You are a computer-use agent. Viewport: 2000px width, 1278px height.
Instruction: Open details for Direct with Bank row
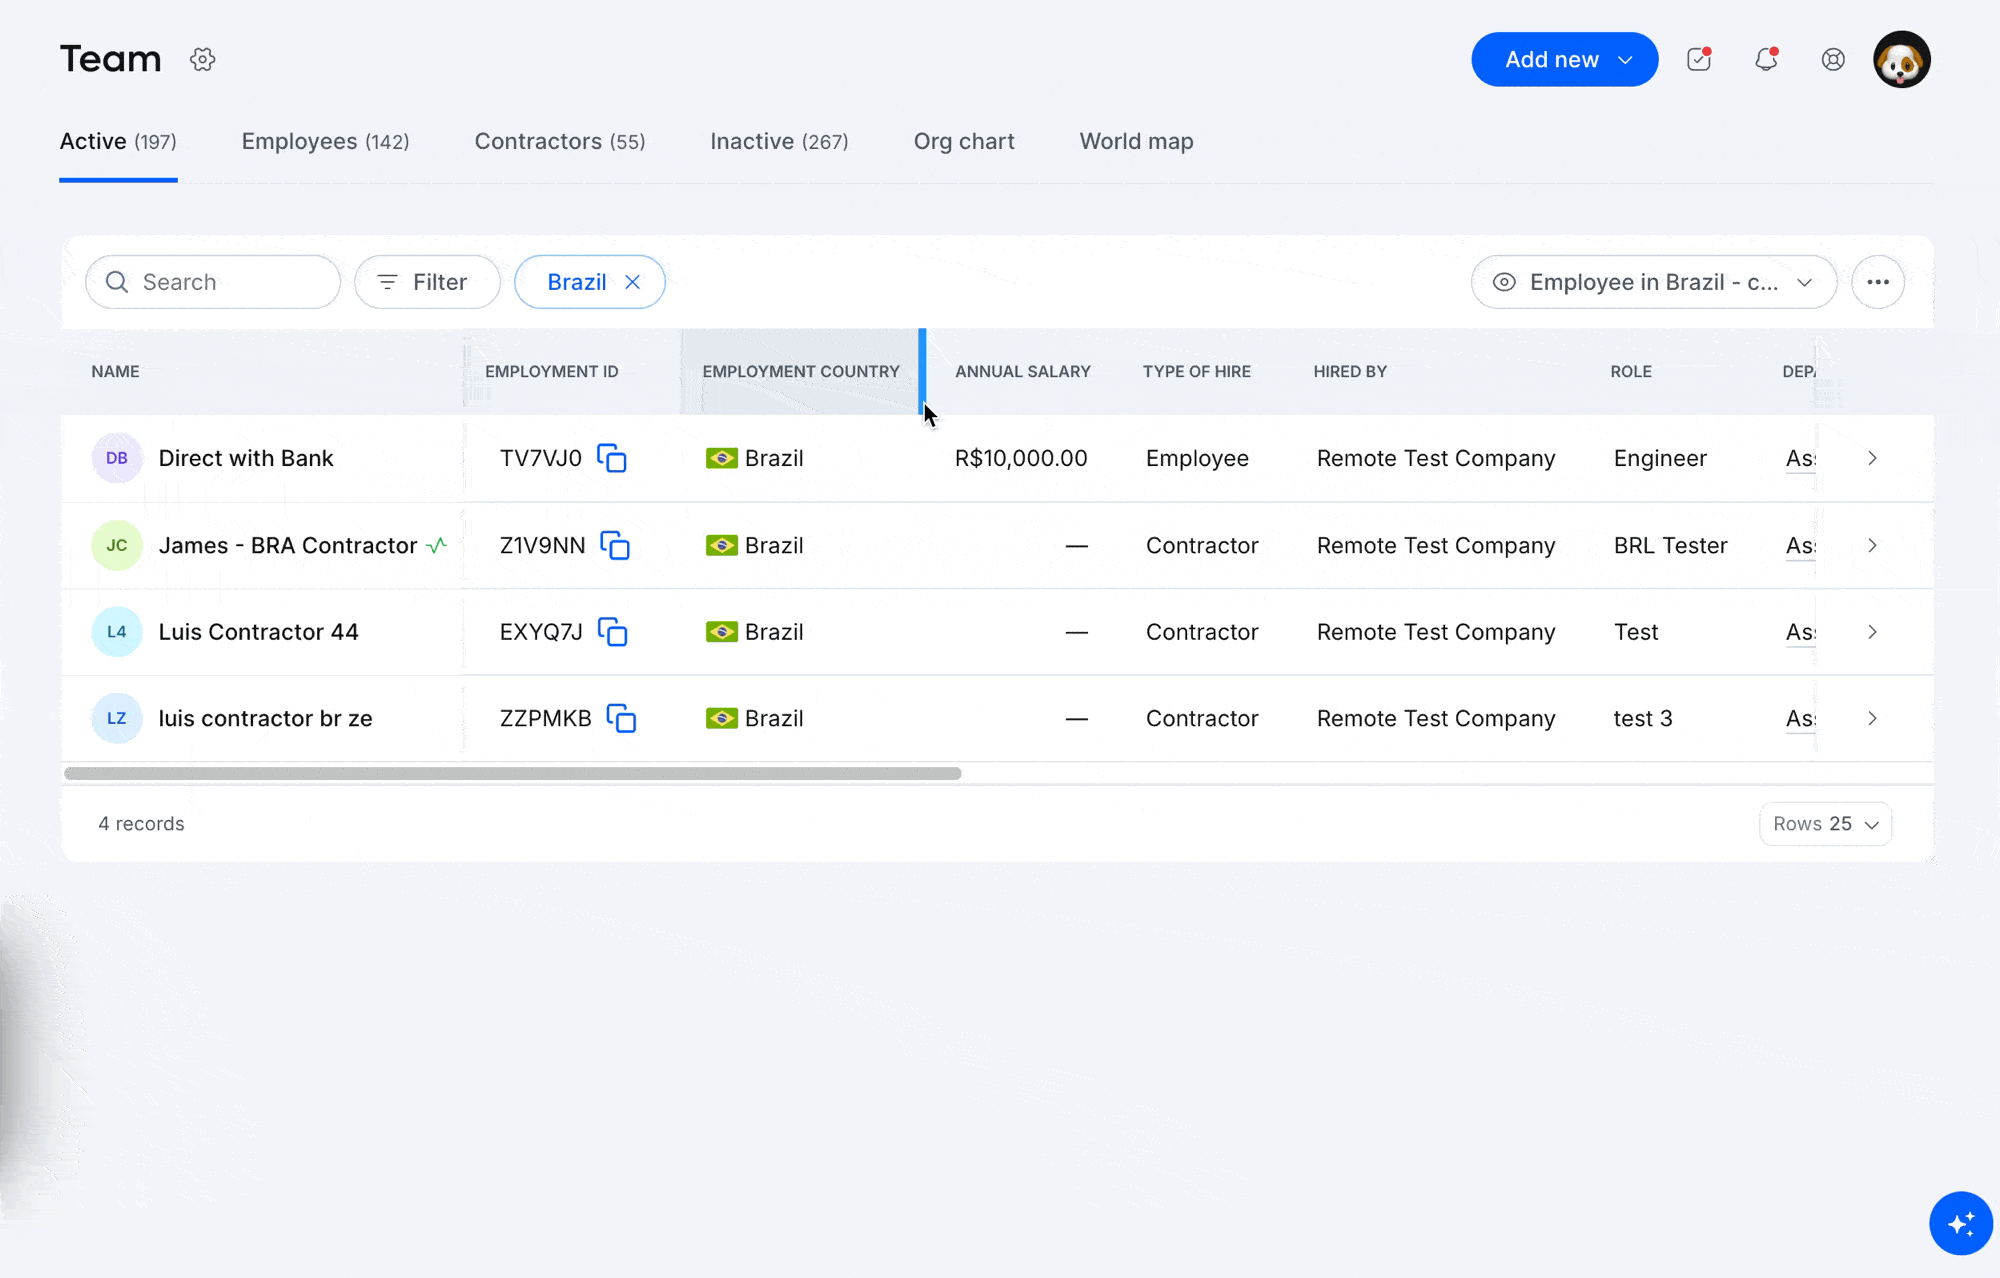pyautogui.click(x=1871, y=458)
